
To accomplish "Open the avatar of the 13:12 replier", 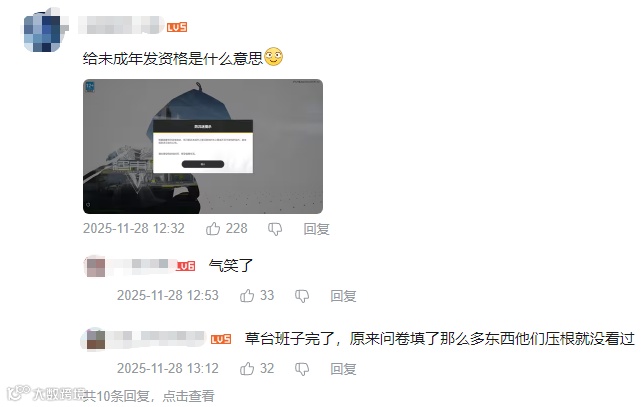I will [95, 339].
